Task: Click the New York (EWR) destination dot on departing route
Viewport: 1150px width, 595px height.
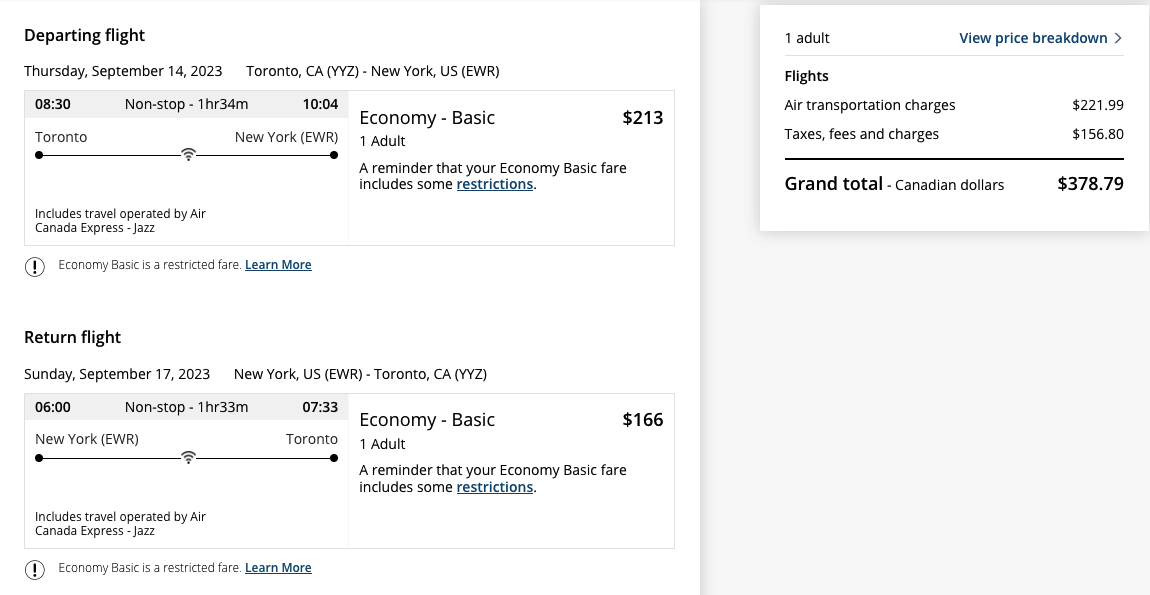Action: pos(334,155)
